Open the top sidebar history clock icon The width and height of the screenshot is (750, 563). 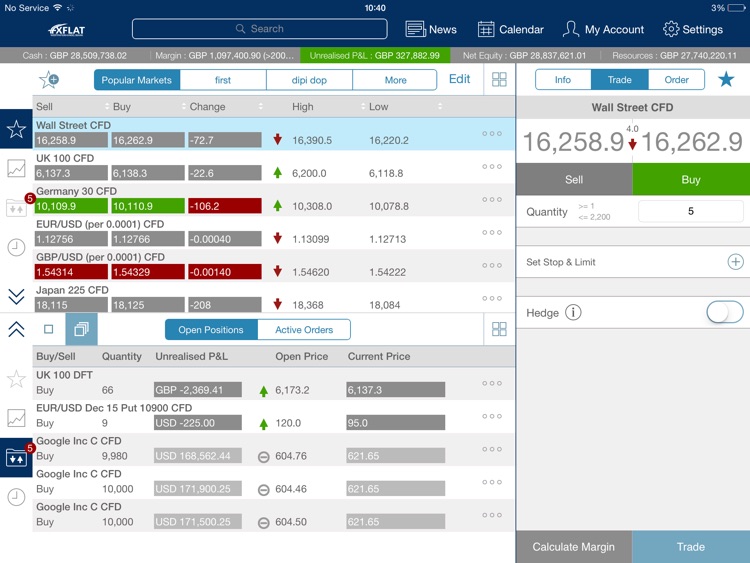click(16, 247)
